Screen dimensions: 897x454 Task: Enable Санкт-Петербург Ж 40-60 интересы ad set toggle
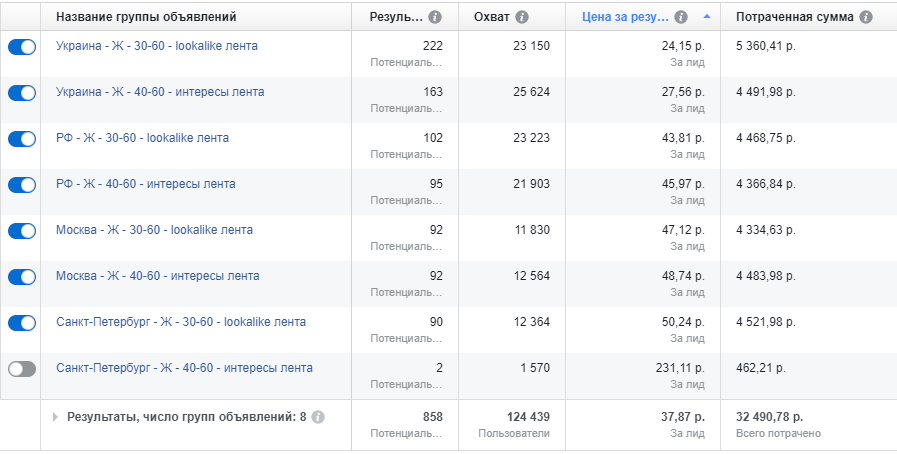pos(22,369)
